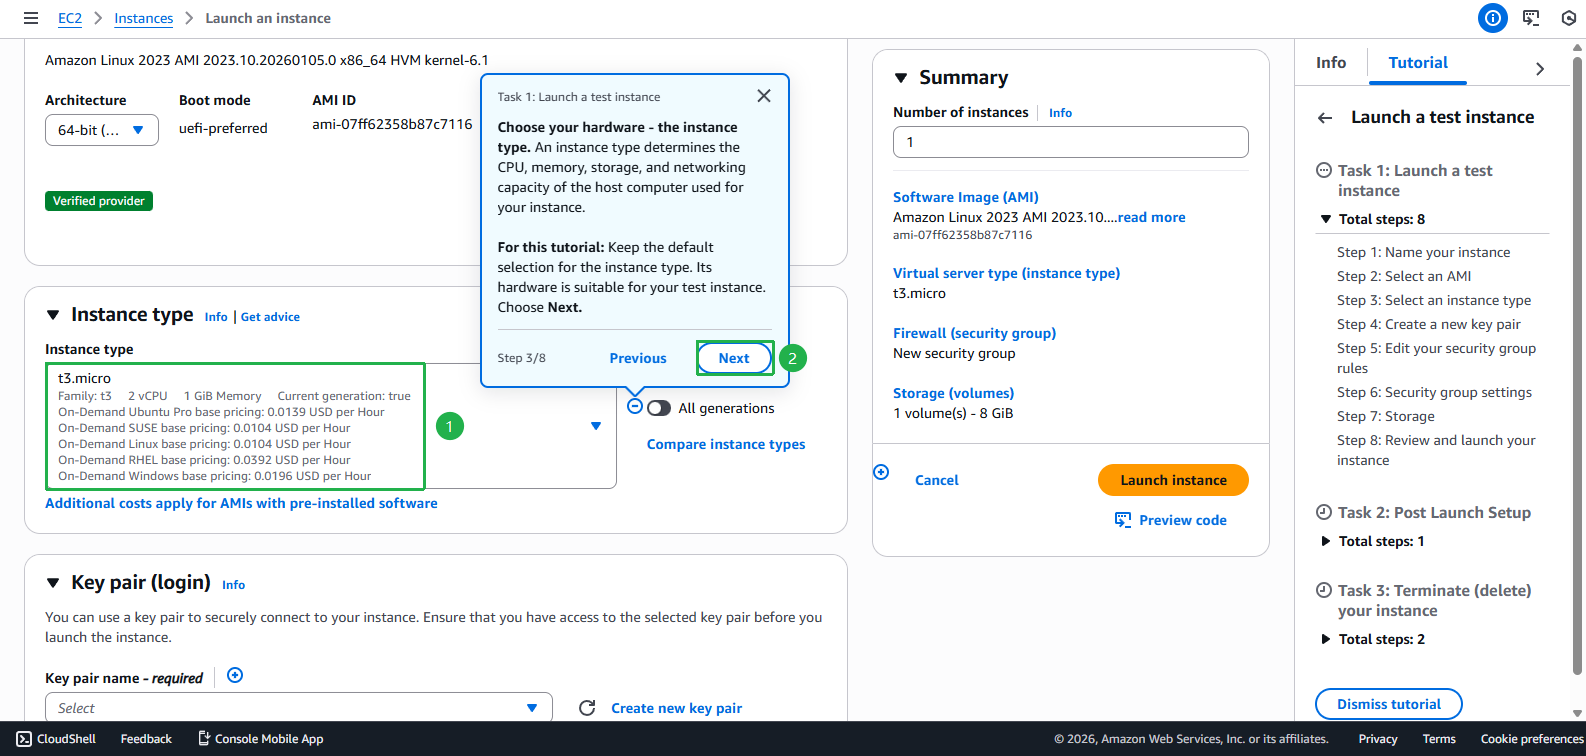1586x756 pixels.
Task: Collapse the Instance type section
Action: [53, 315]
